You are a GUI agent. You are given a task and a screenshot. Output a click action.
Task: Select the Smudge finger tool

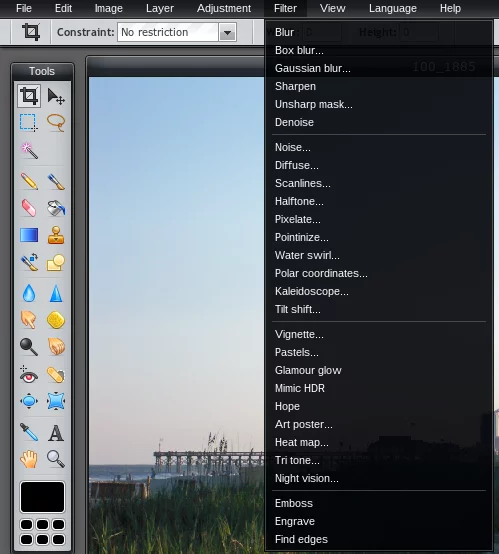(29, 320)
